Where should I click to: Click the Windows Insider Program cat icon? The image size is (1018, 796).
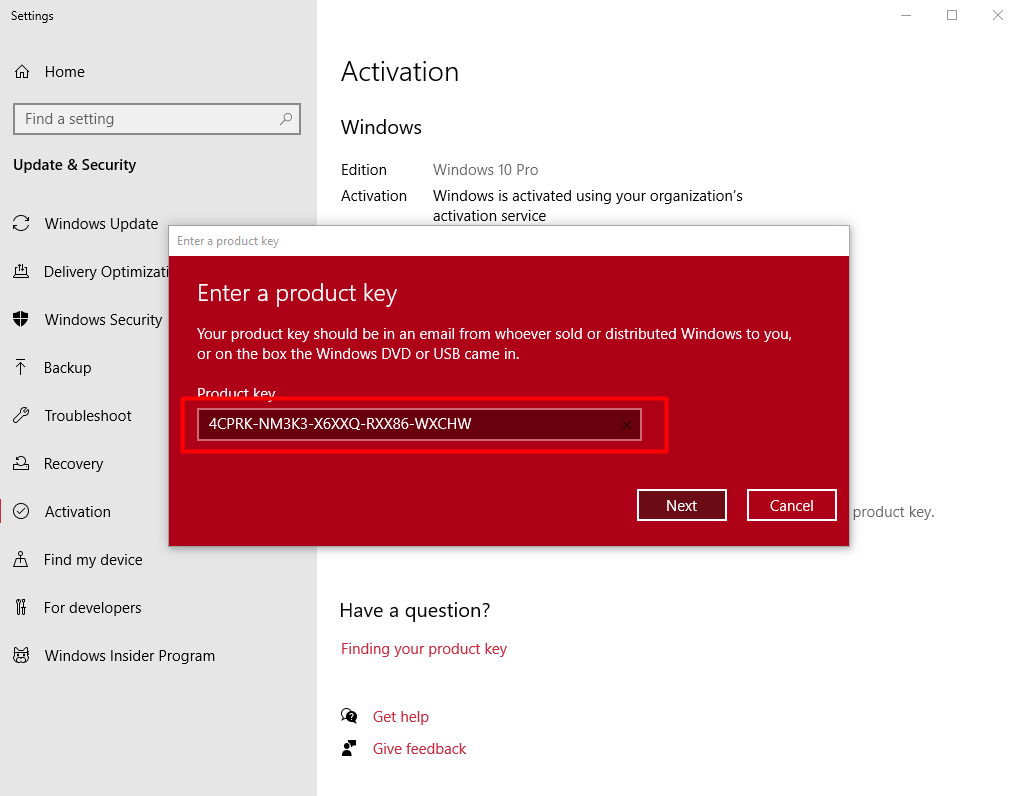pos(21,655)
